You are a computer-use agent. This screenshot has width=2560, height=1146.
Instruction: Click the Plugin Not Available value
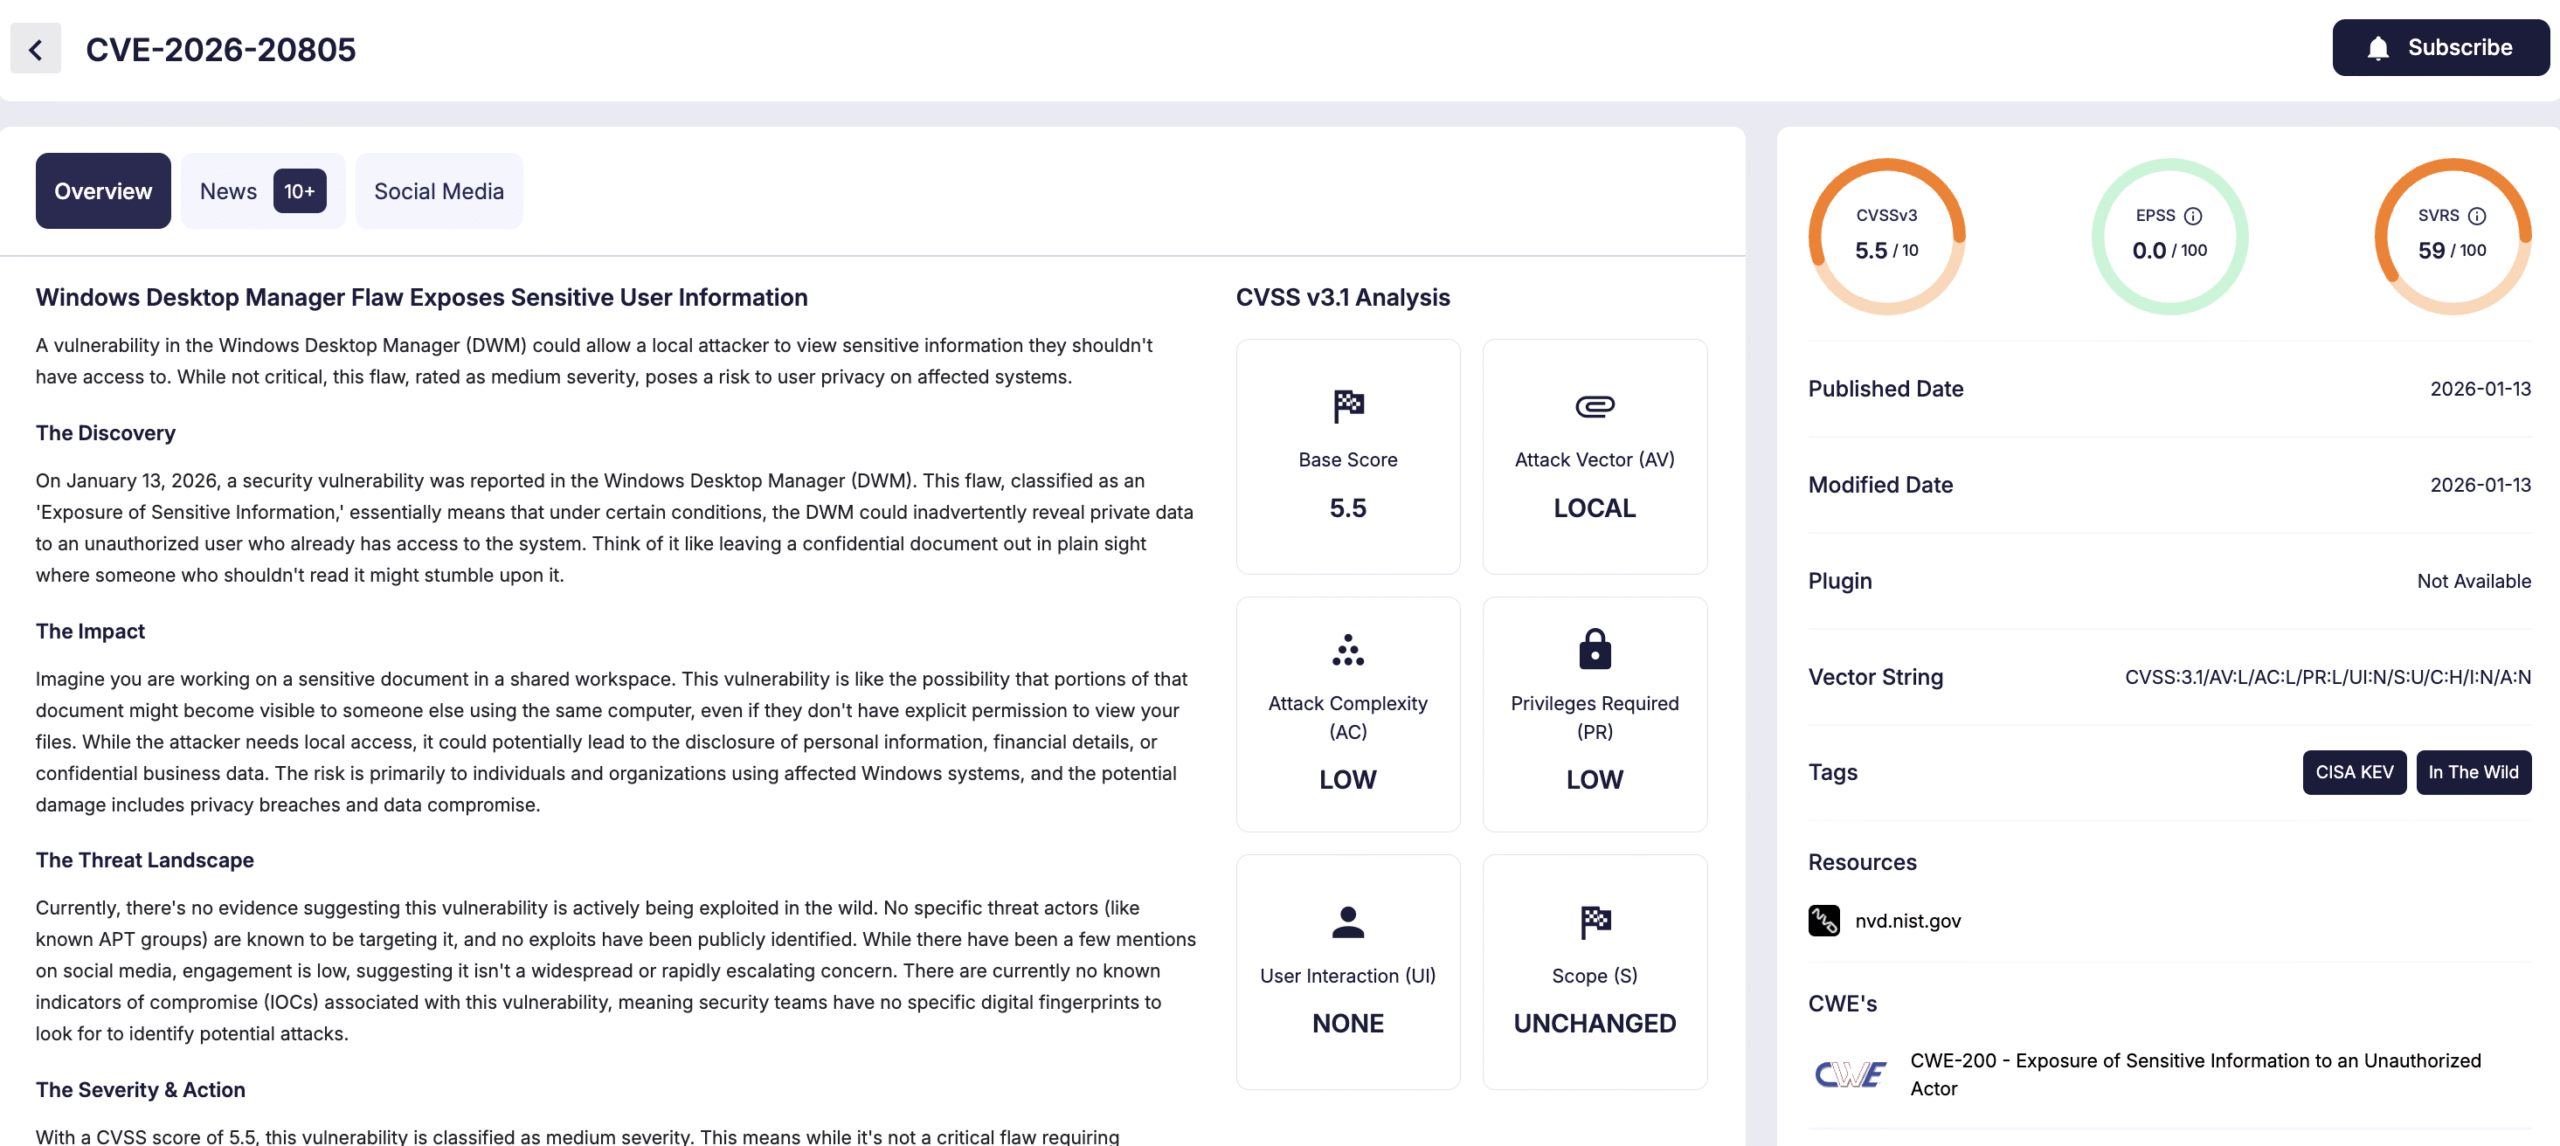2474,581
